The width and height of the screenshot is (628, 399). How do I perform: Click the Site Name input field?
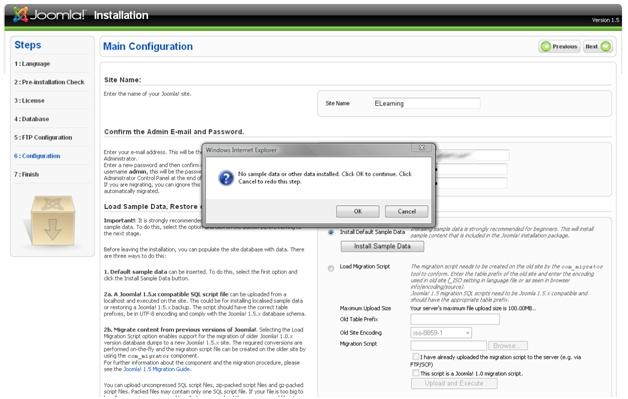[x=426, y=103]
